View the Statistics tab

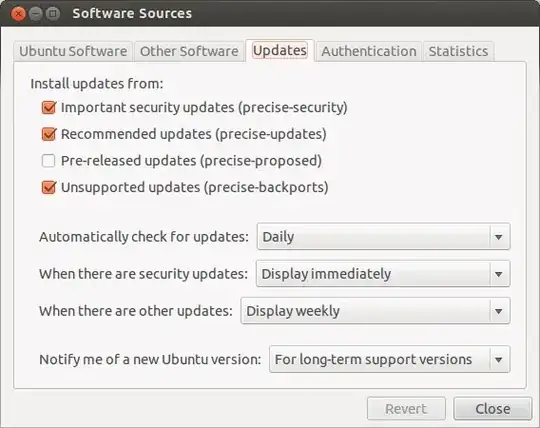458,51
